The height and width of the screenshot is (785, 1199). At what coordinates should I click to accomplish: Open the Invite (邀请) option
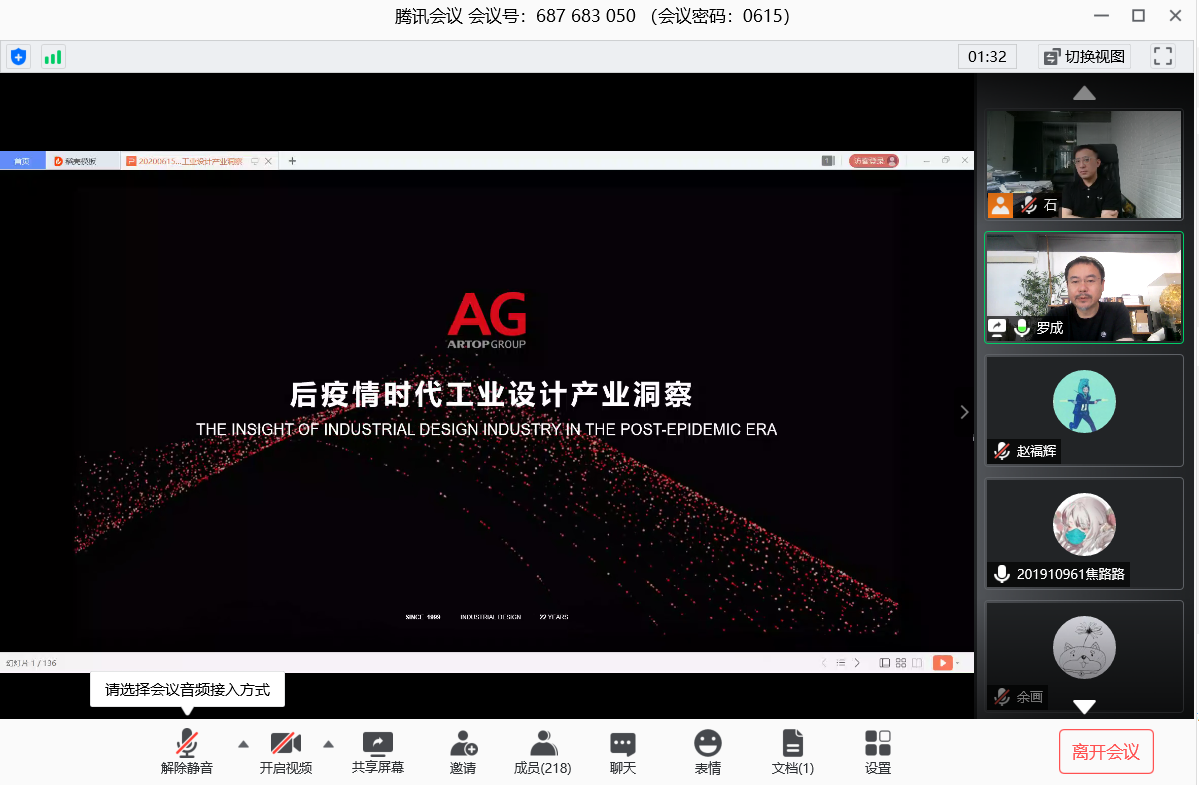tap(463, 753)
